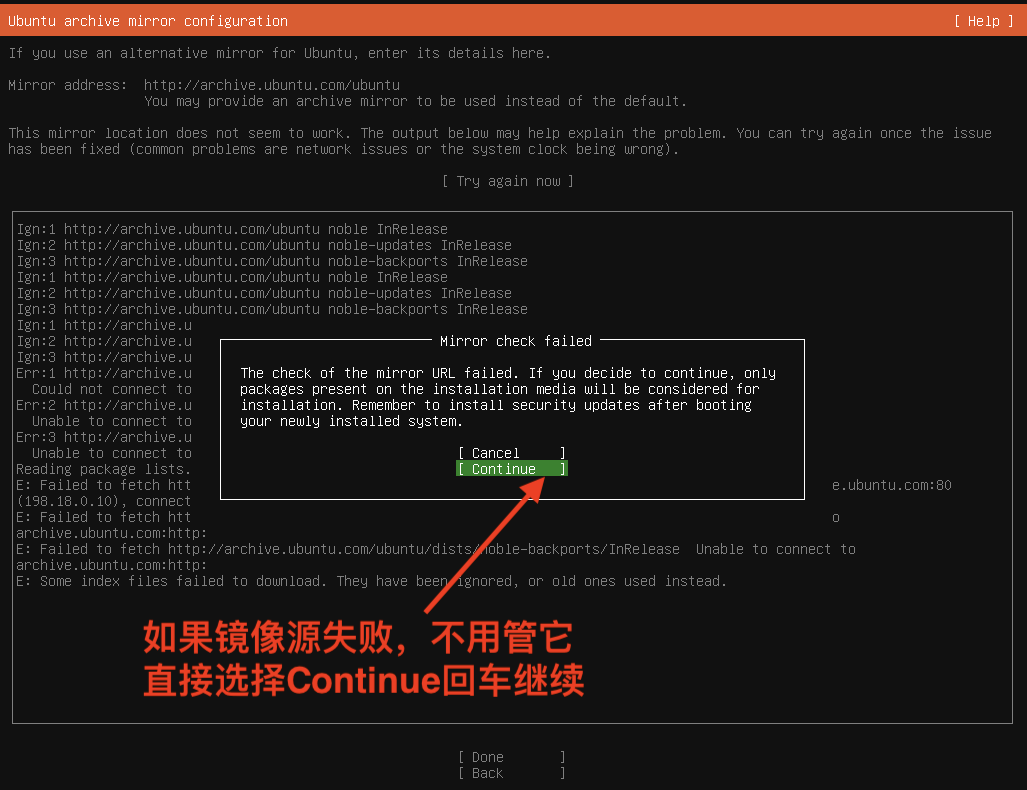The width and height of the screenshot is (1027, 790).
Task: Click the '(198.18.0.10), connect' log line
Action: tap(103, 501)
